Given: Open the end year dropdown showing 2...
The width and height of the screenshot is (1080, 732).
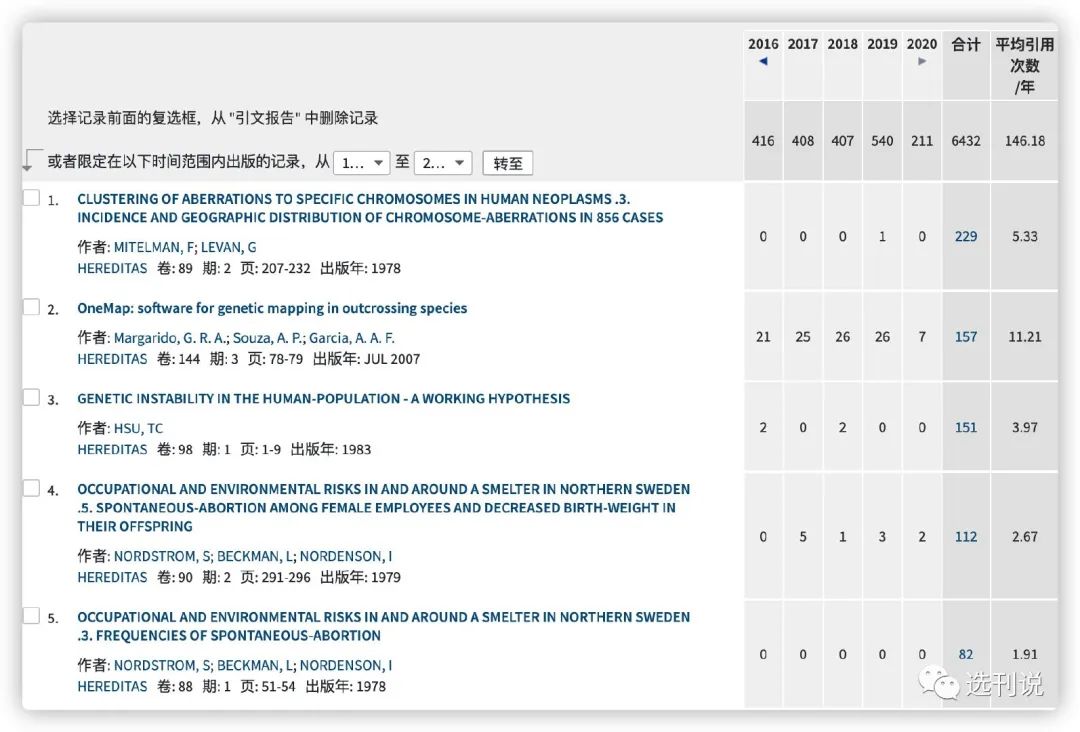Looking at the screenshot, I should pyautogui.click(x=443, y=163).
